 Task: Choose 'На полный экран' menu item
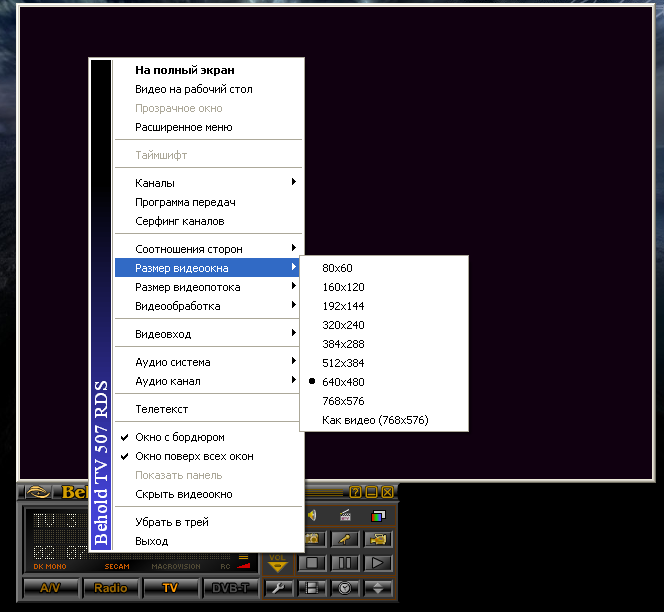point(185,71)
